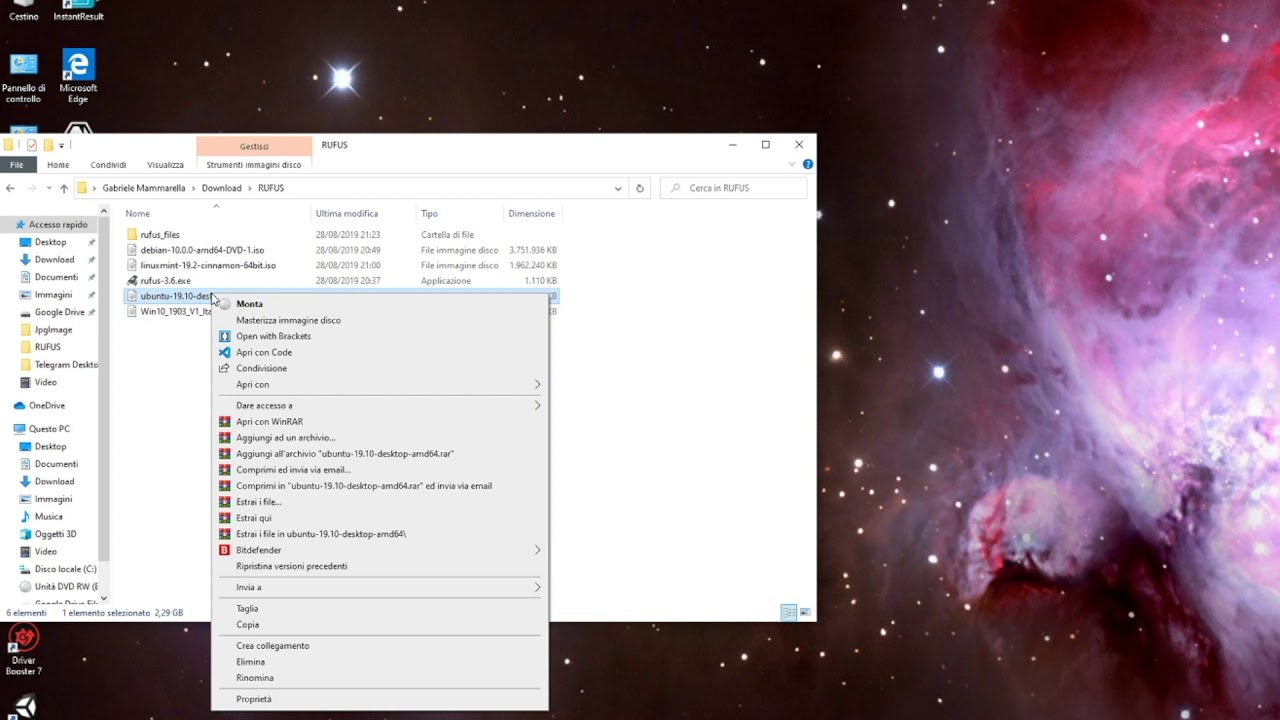Open OneDrive in the navigation pane
The image size is (1280, 720).
click(47, 405)
